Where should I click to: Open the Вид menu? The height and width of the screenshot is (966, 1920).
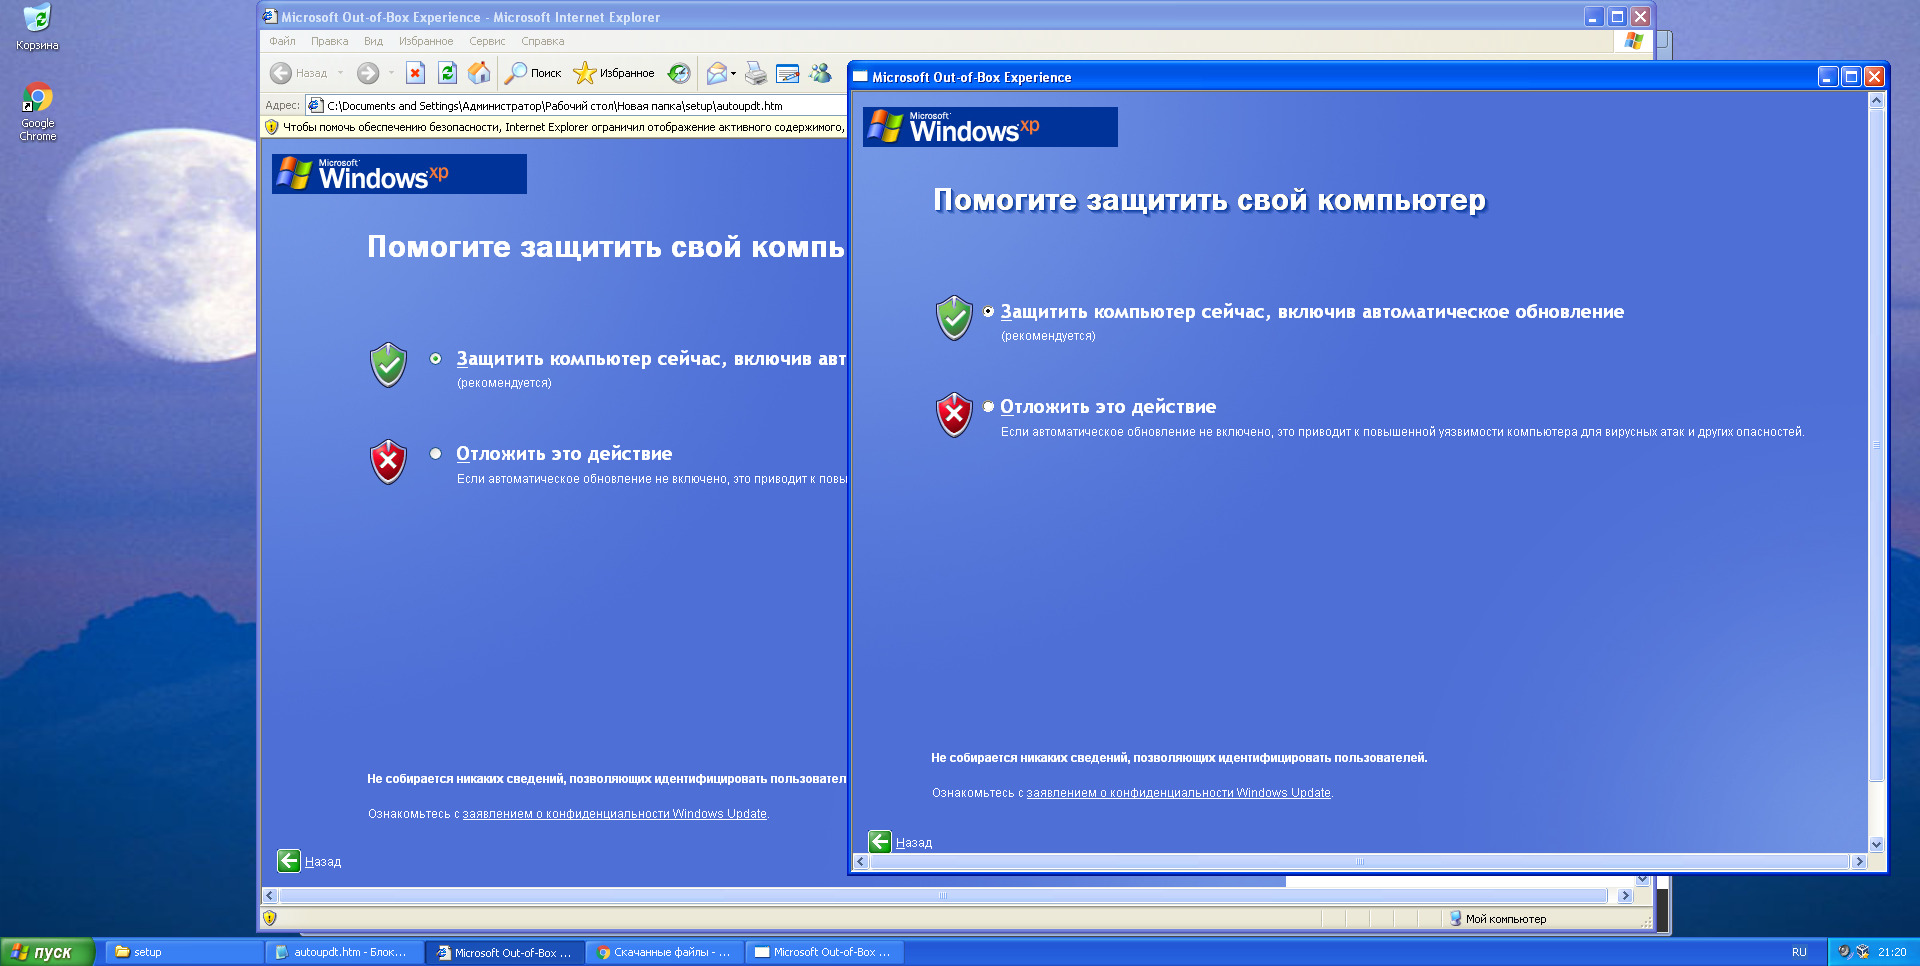[373, 41]
